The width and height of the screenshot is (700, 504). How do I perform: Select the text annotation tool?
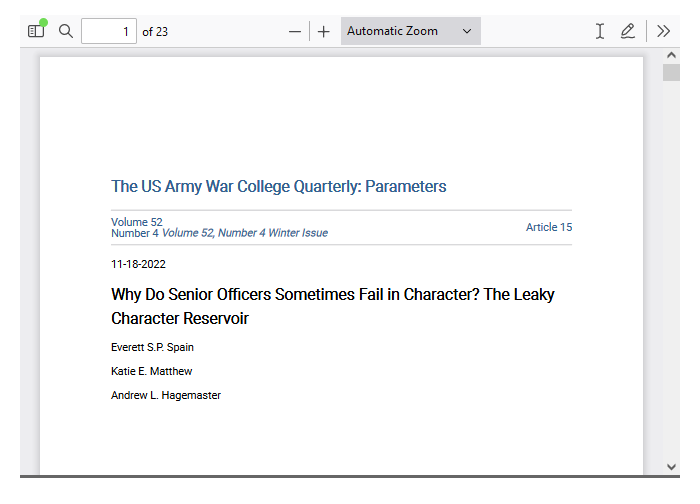coord(600,31)
